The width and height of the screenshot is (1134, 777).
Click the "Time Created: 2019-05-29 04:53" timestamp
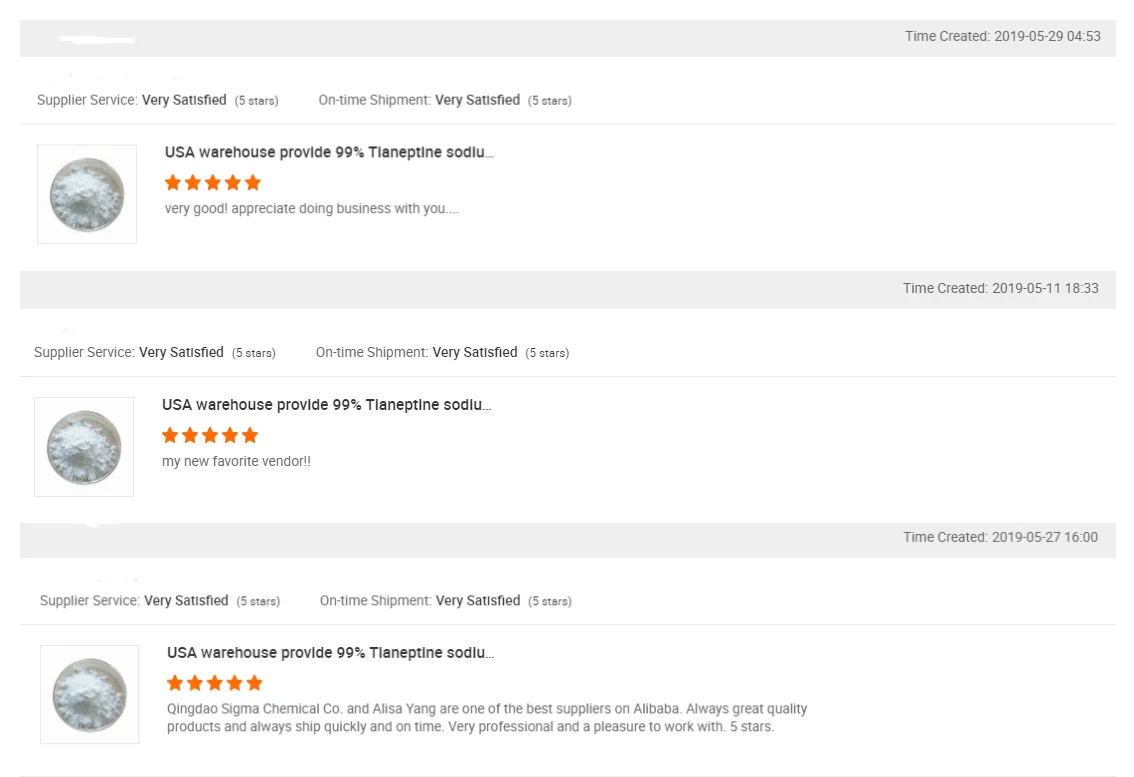pos(1002,36)
